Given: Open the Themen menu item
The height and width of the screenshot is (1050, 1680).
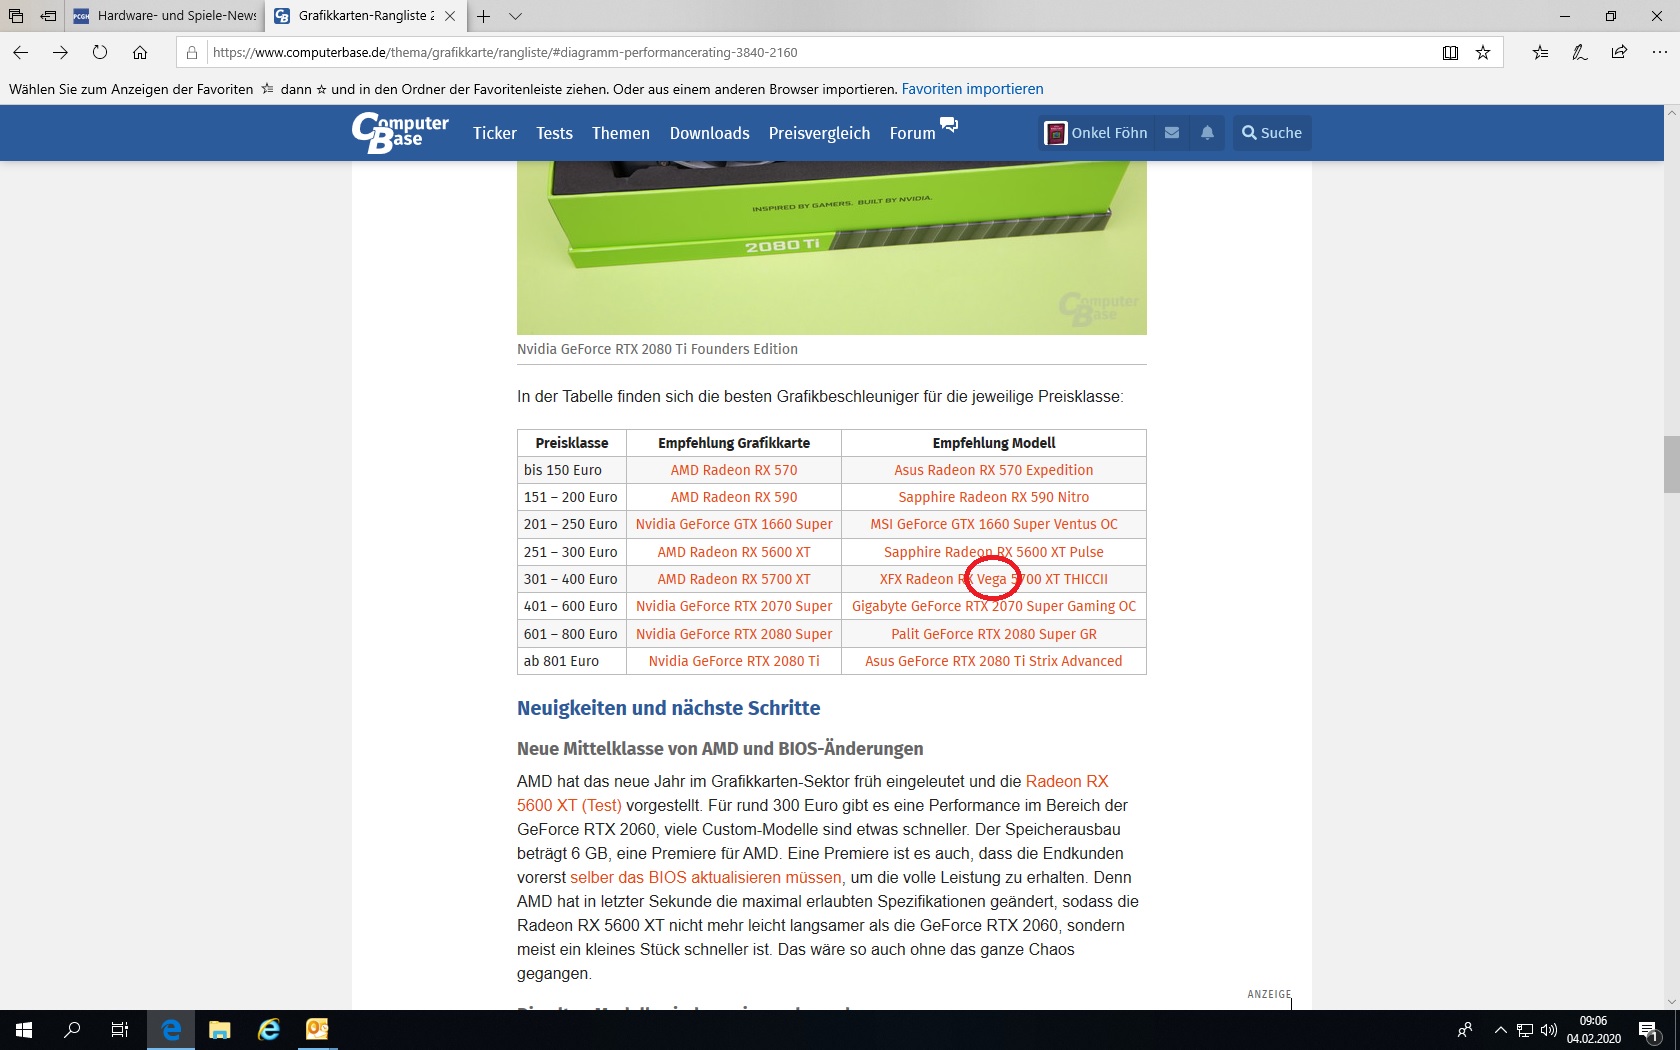Looking at the screenshot, I should tap(621, 133).
